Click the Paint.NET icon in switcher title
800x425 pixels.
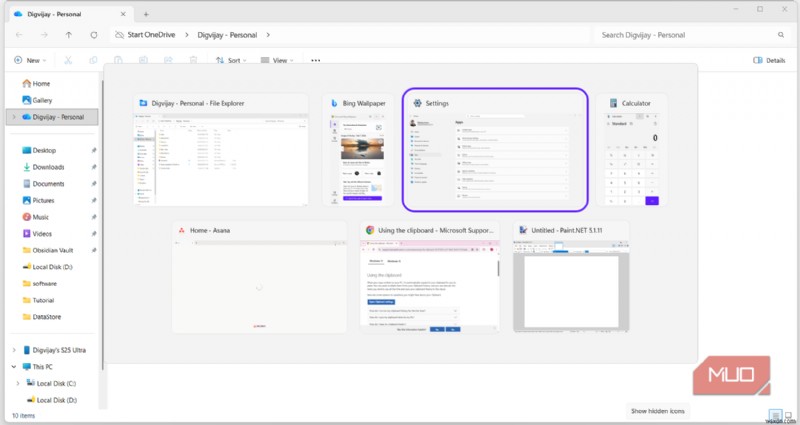523,231
